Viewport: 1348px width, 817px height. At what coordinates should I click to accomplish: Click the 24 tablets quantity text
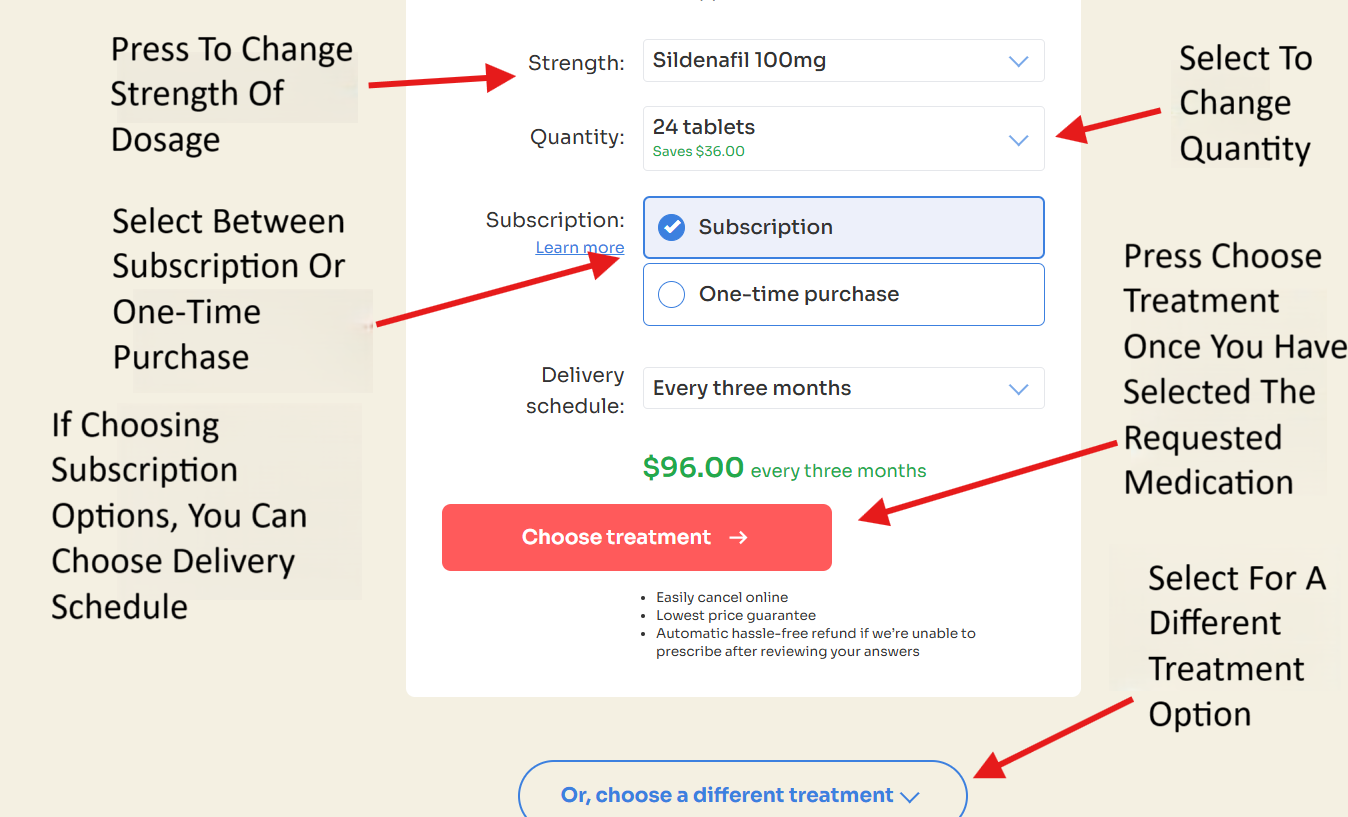point(704,127)
